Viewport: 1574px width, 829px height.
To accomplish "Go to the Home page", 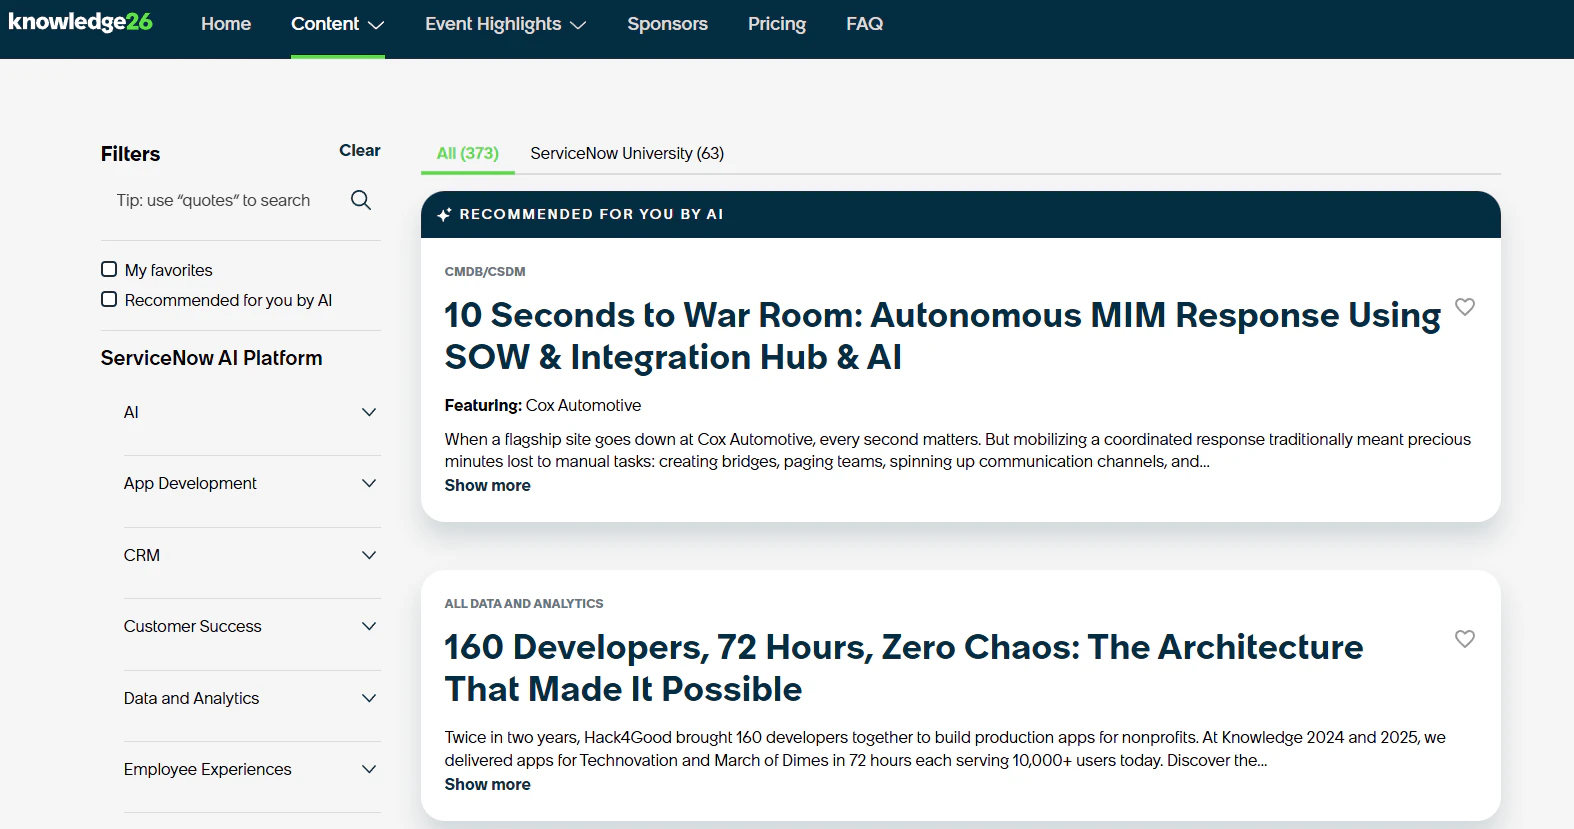I will coord(226,24).
